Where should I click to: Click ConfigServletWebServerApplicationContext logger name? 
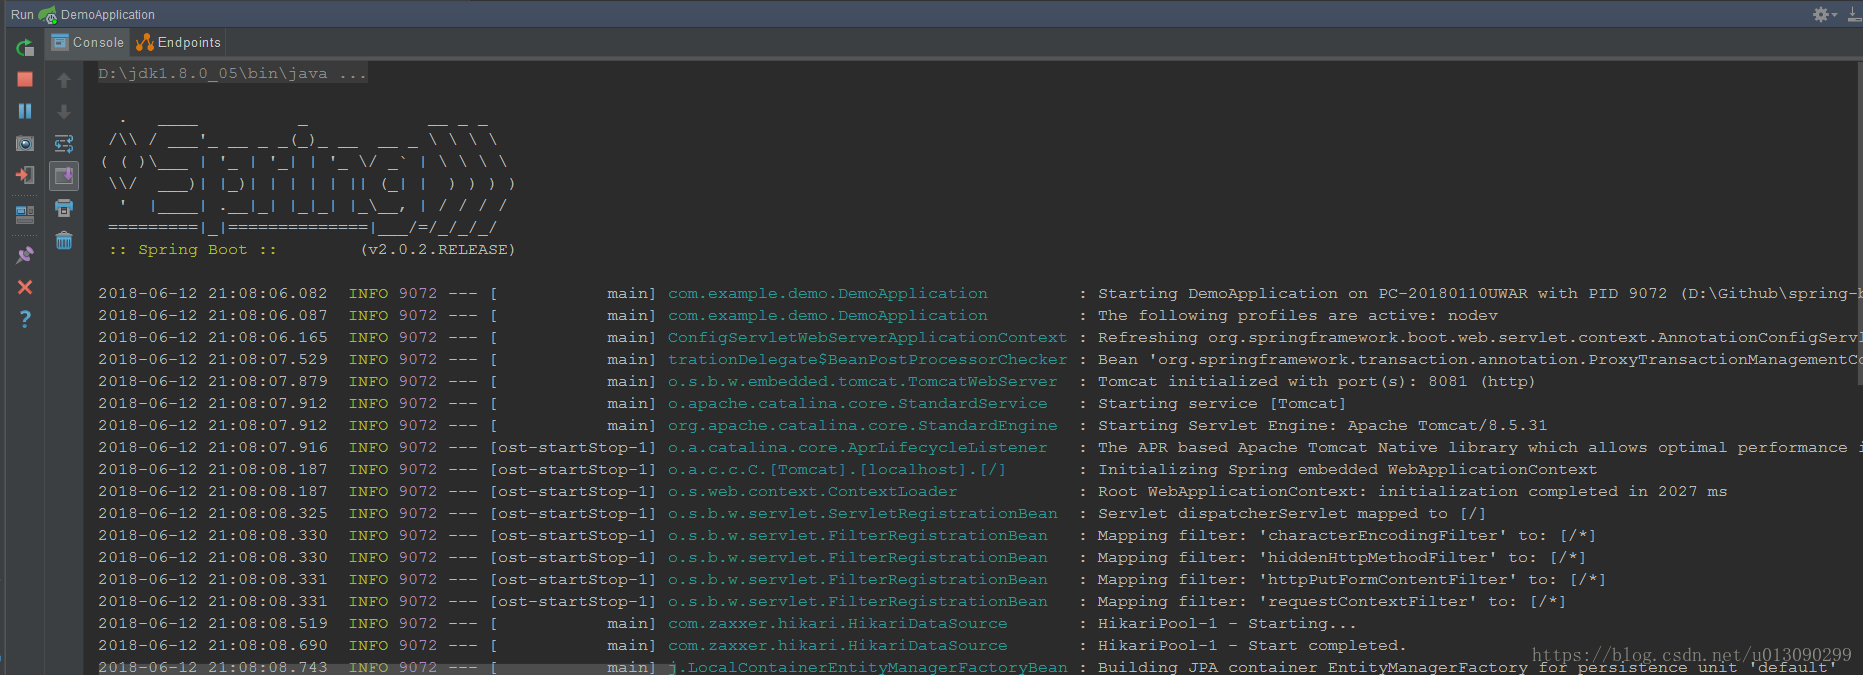(x=867, y=337)
